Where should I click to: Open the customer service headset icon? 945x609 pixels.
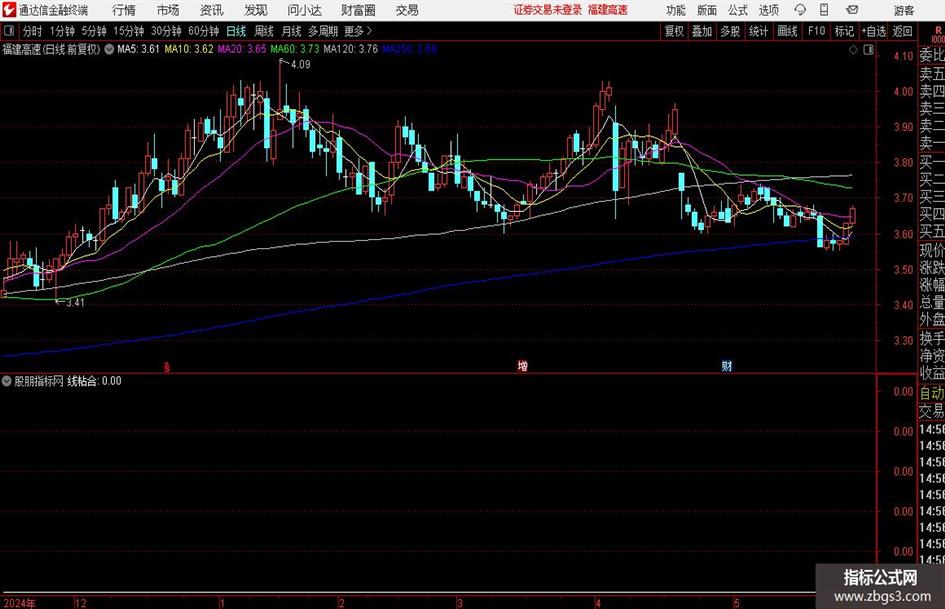point(800,10)
